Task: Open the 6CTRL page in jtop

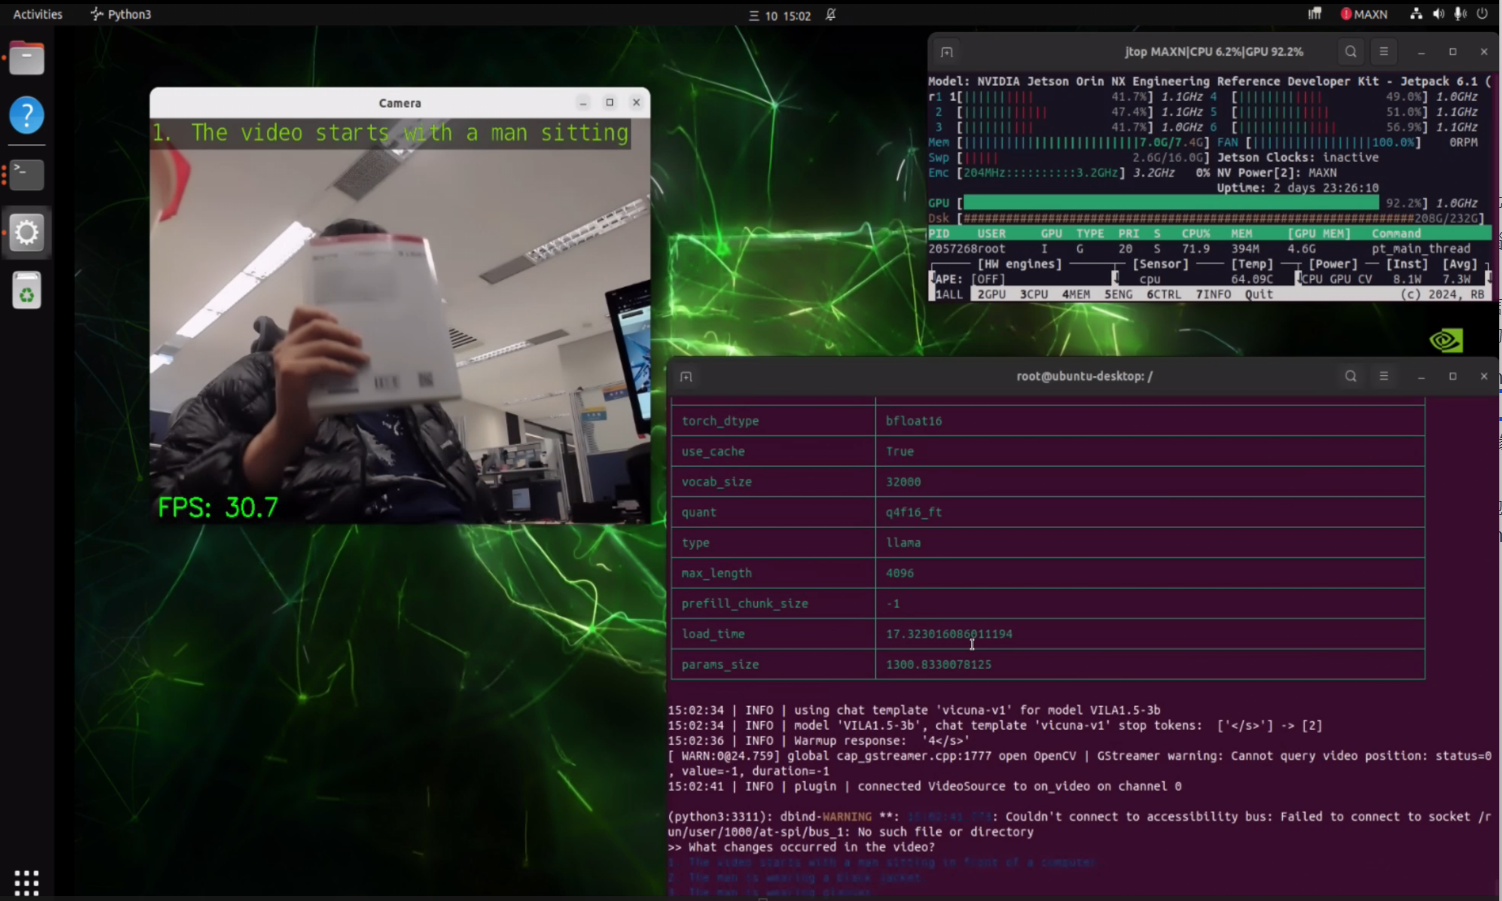Action: [x=1163, y=295]
